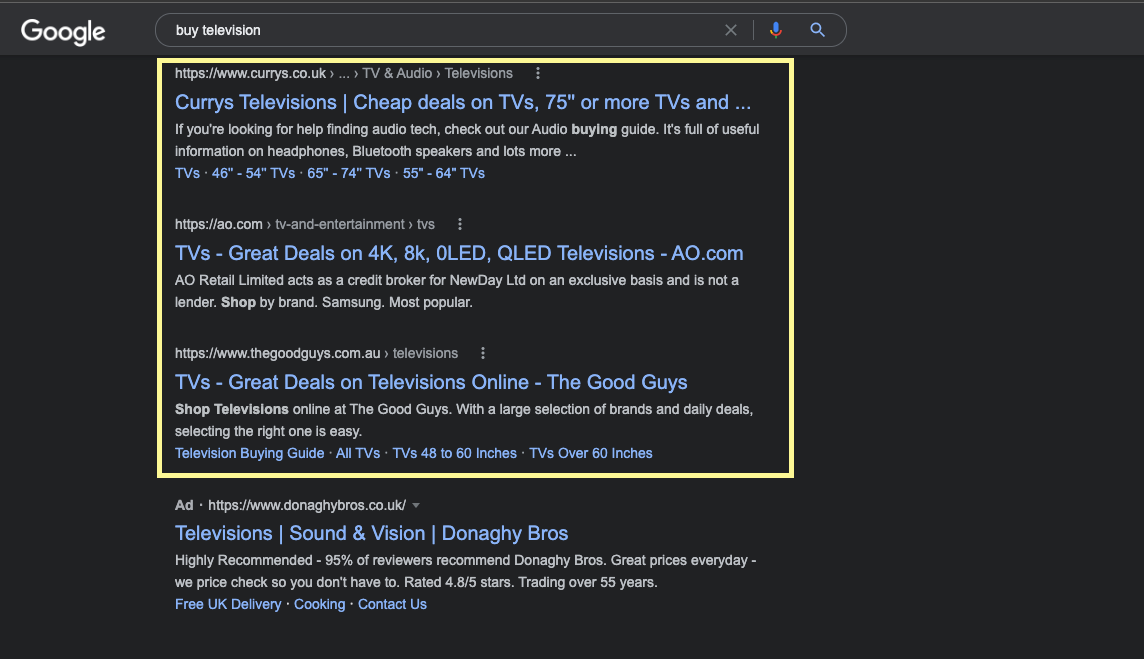The width and height of the screenshot is (1144, 659).
Task: Open Donaghy Bros Televisions ad link
Action: [x=371, y=533]
